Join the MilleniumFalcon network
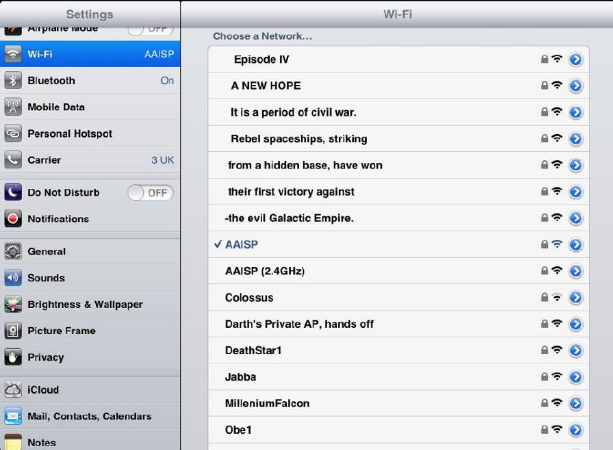This screenshot has width=613, height=450. pyautogui.click(x=268, y=403)
